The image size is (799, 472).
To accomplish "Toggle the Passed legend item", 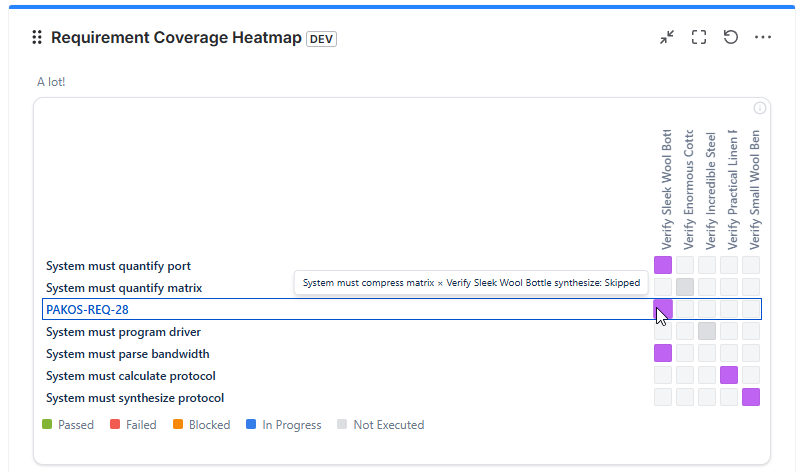I will (x=68, y=425).
